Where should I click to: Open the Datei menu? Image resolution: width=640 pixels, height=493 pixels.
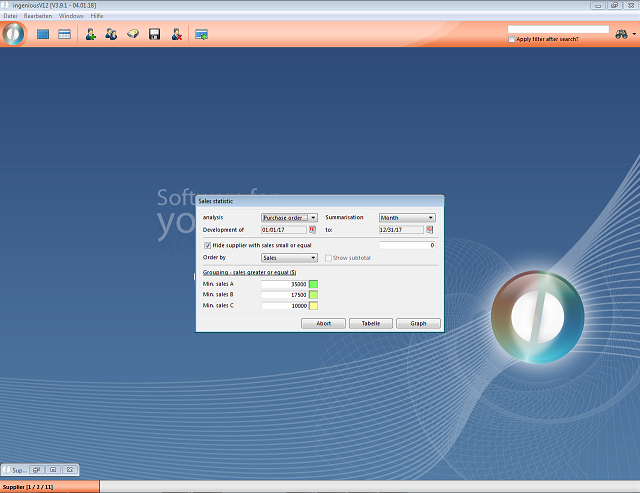tap(10, 17)
